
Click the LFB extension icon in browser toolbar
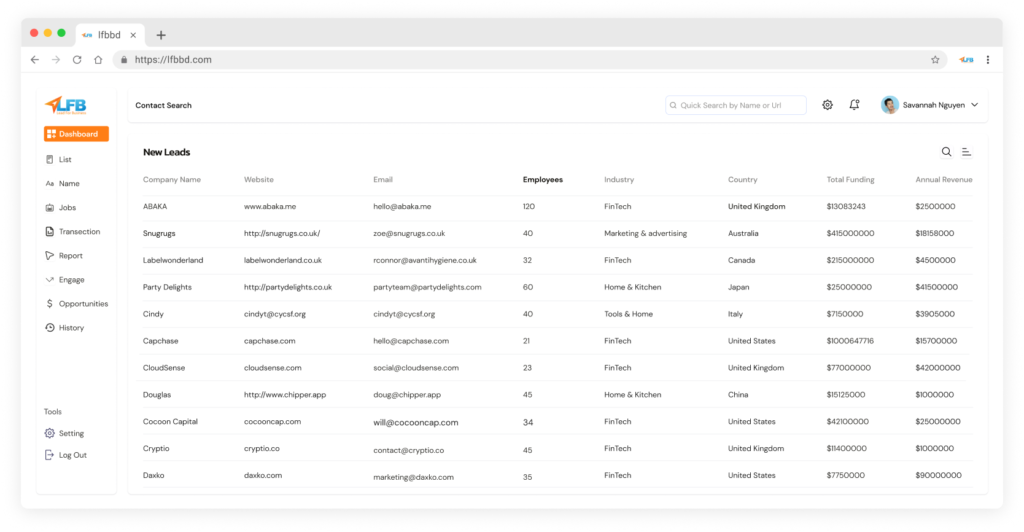click(x=966, y=59)
